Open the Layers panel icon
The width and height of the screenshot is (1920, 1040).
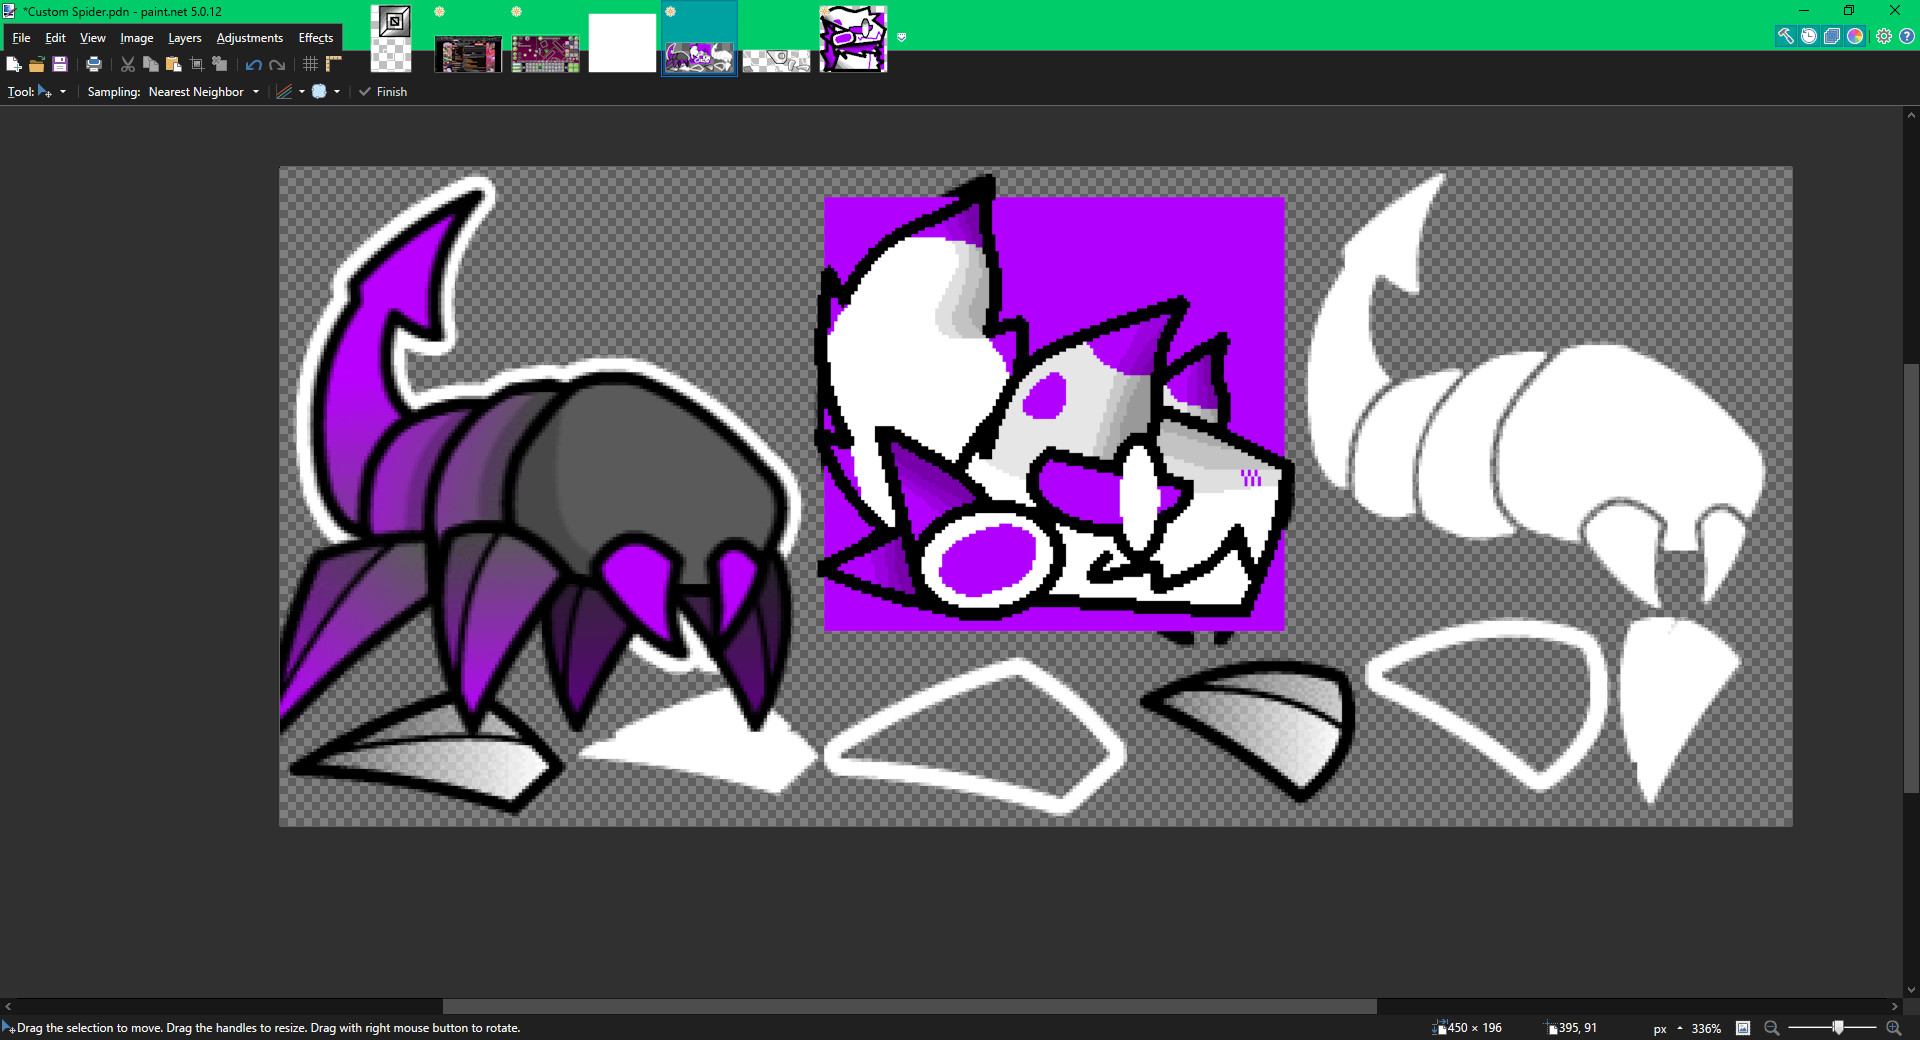(x=1831, y=36)
